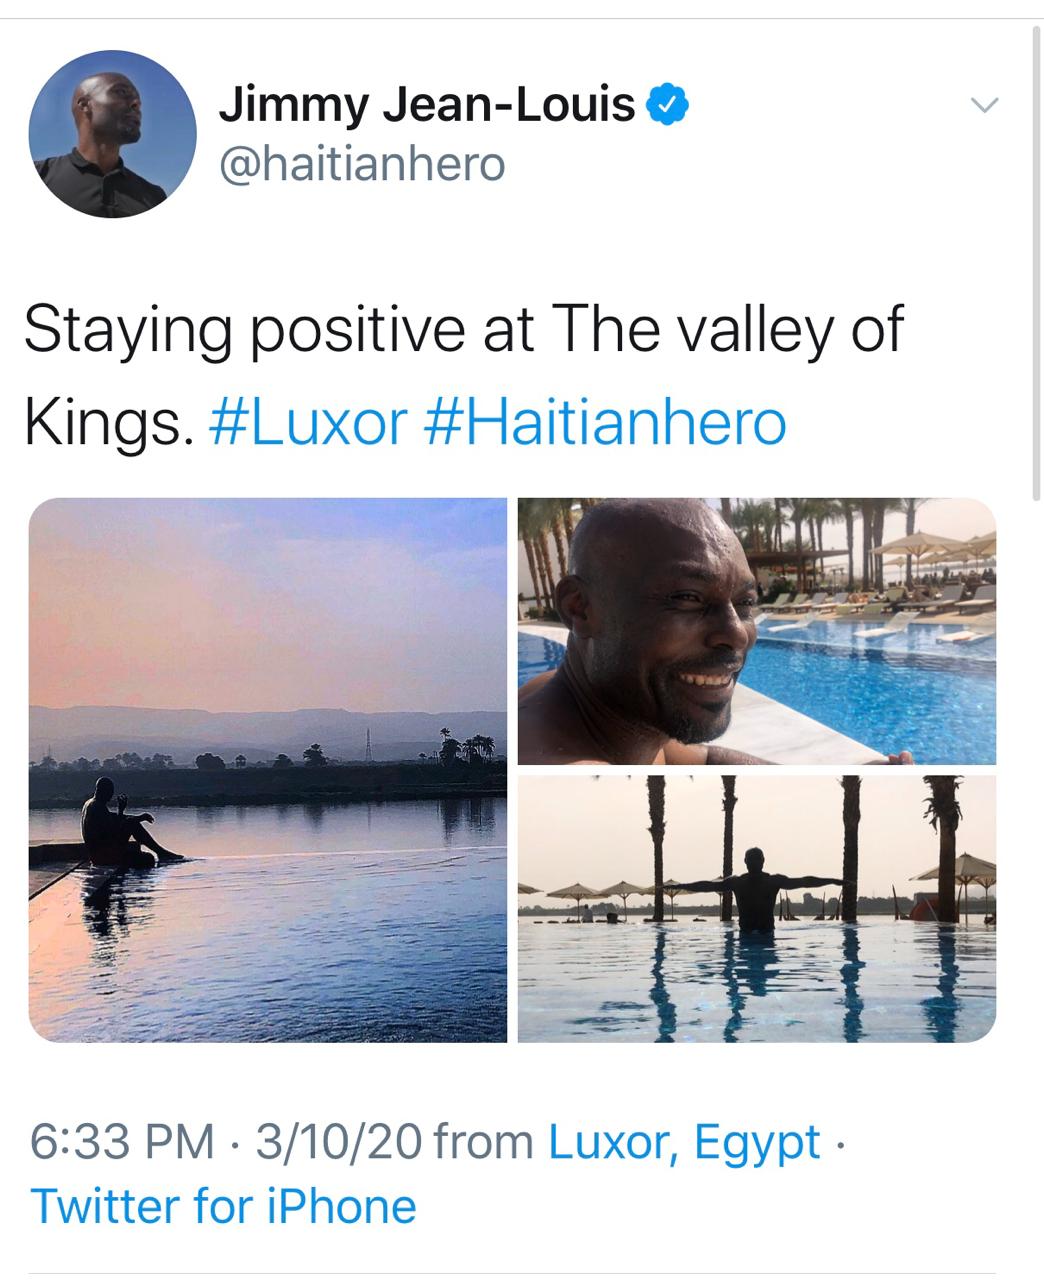
Task: Click the 6:33 PM timestamp
Action: tap(122, 1142)
